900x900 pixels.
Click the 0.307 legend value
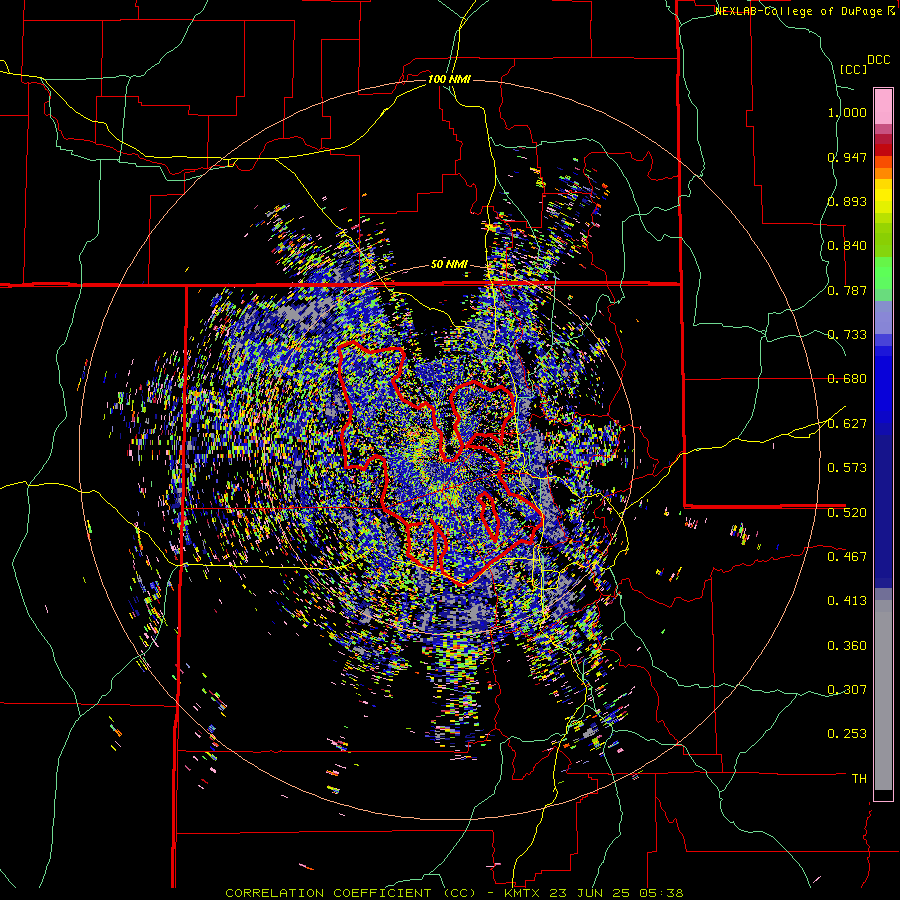847,690
